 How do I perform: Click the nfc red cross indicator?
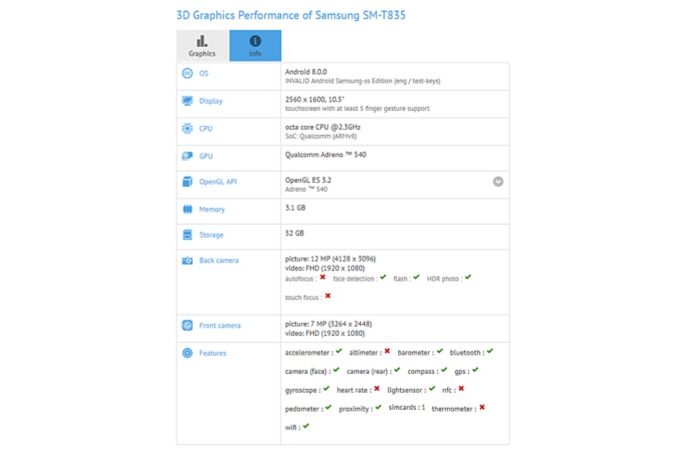click(461, 388)
